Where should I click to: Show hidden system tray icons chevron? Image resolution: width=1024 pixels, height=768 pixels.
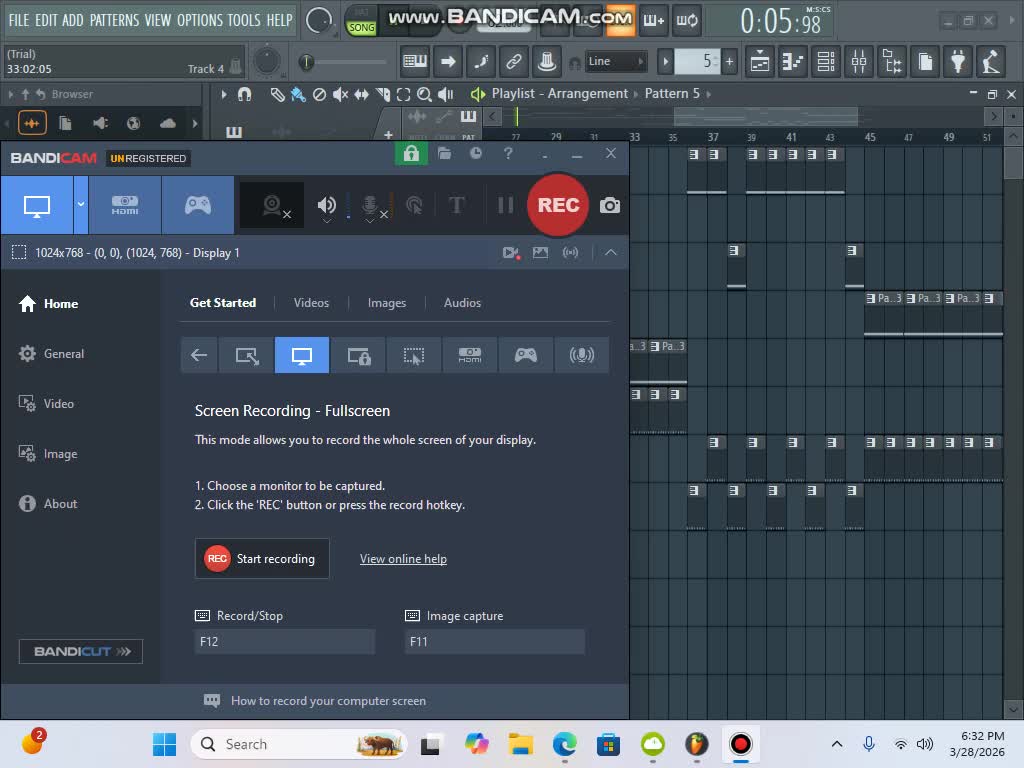point(837,744)
